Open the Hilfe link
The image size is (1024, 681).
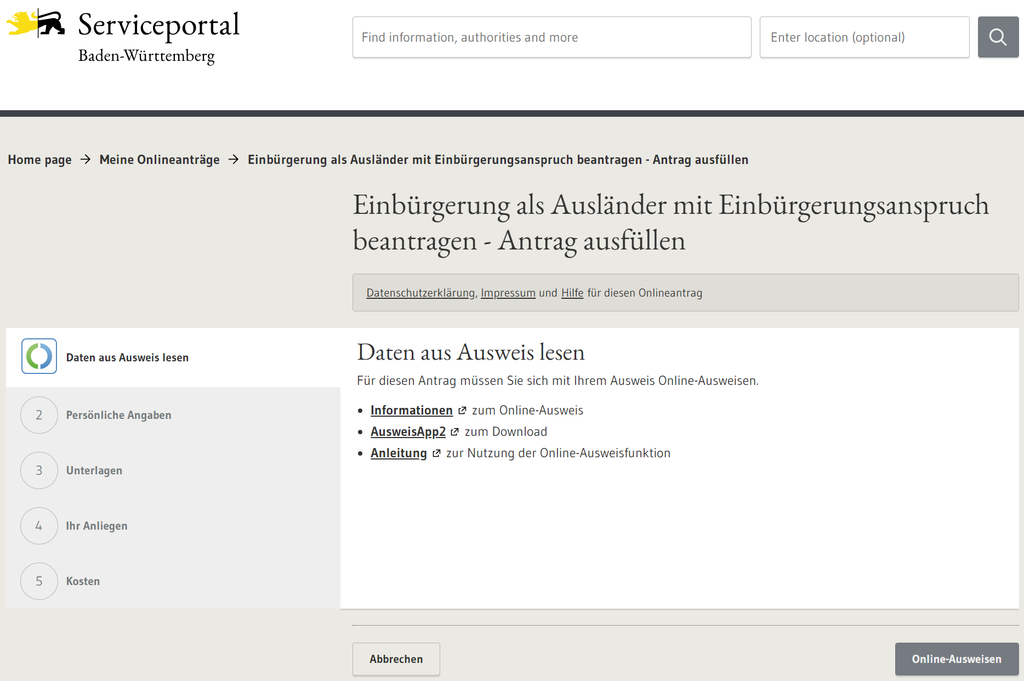[572, 293]
